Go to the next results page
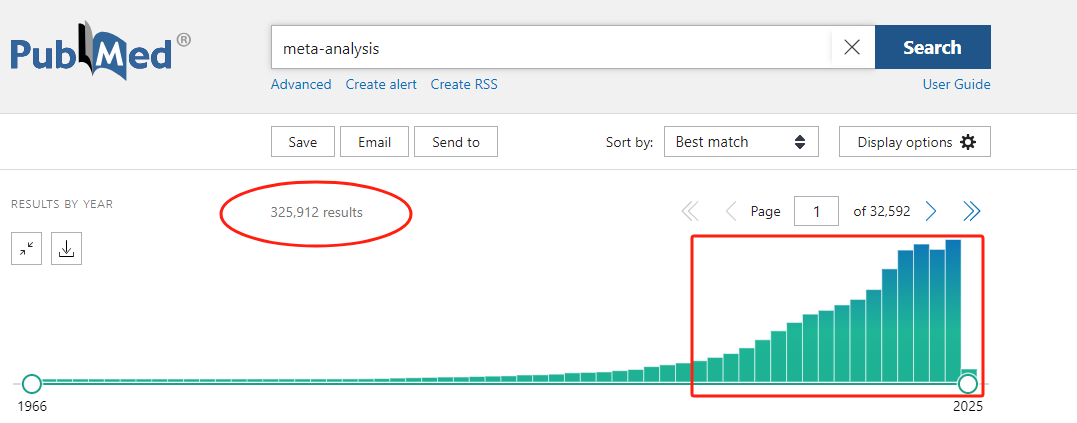The image size is (1077, 423). coord(931,212)
